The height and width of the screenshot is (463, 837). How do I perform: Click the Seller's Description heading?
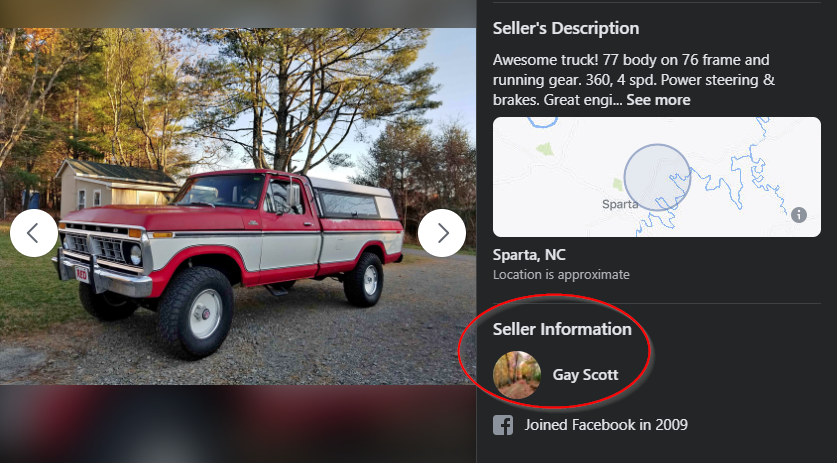coord(566,29)
